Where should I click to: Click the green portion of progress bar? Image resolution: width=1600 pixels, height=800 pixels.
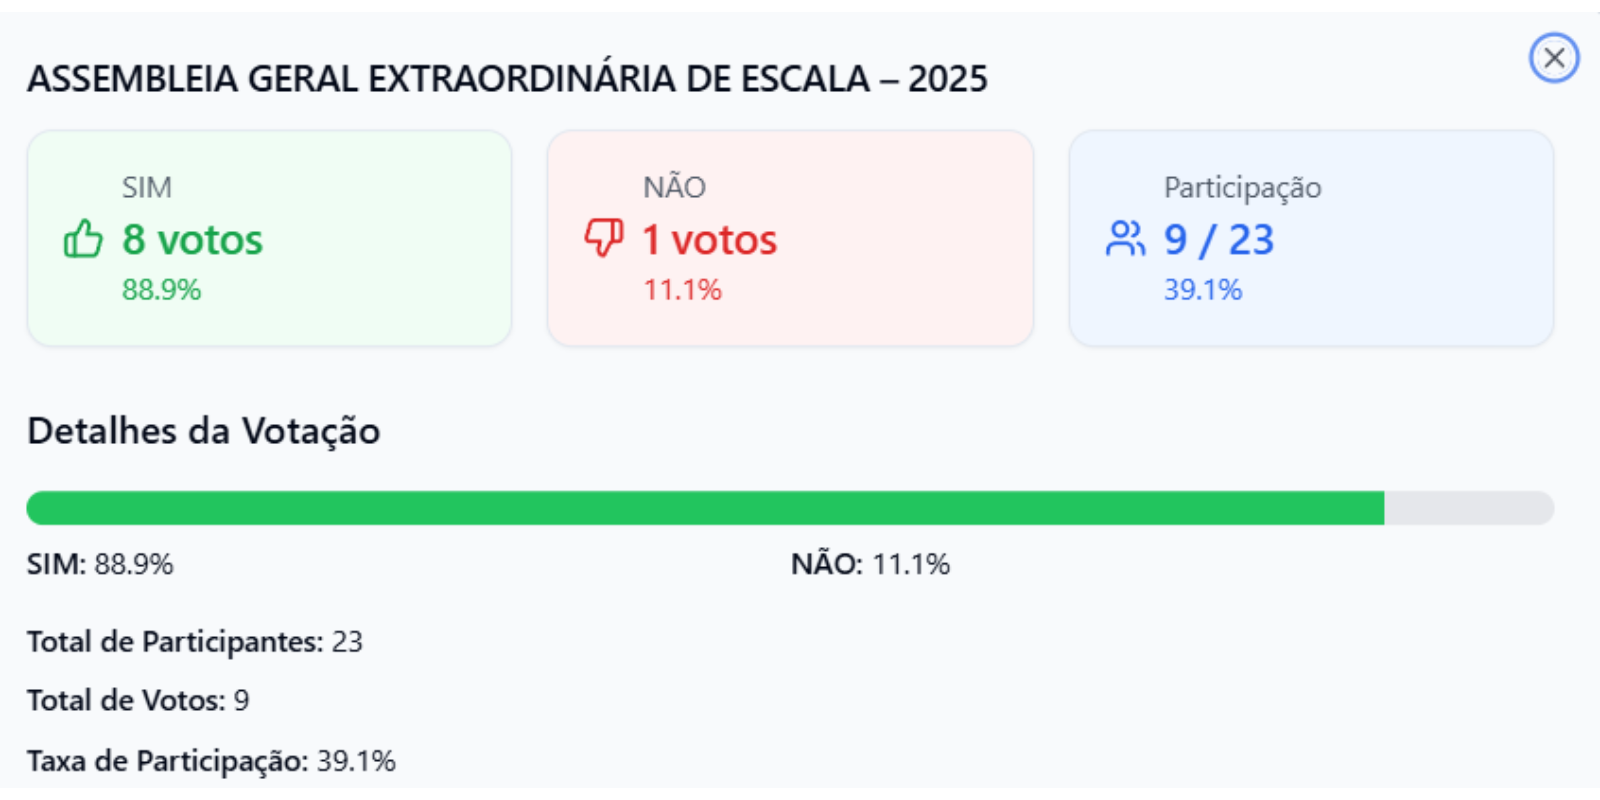click(700, 508)
